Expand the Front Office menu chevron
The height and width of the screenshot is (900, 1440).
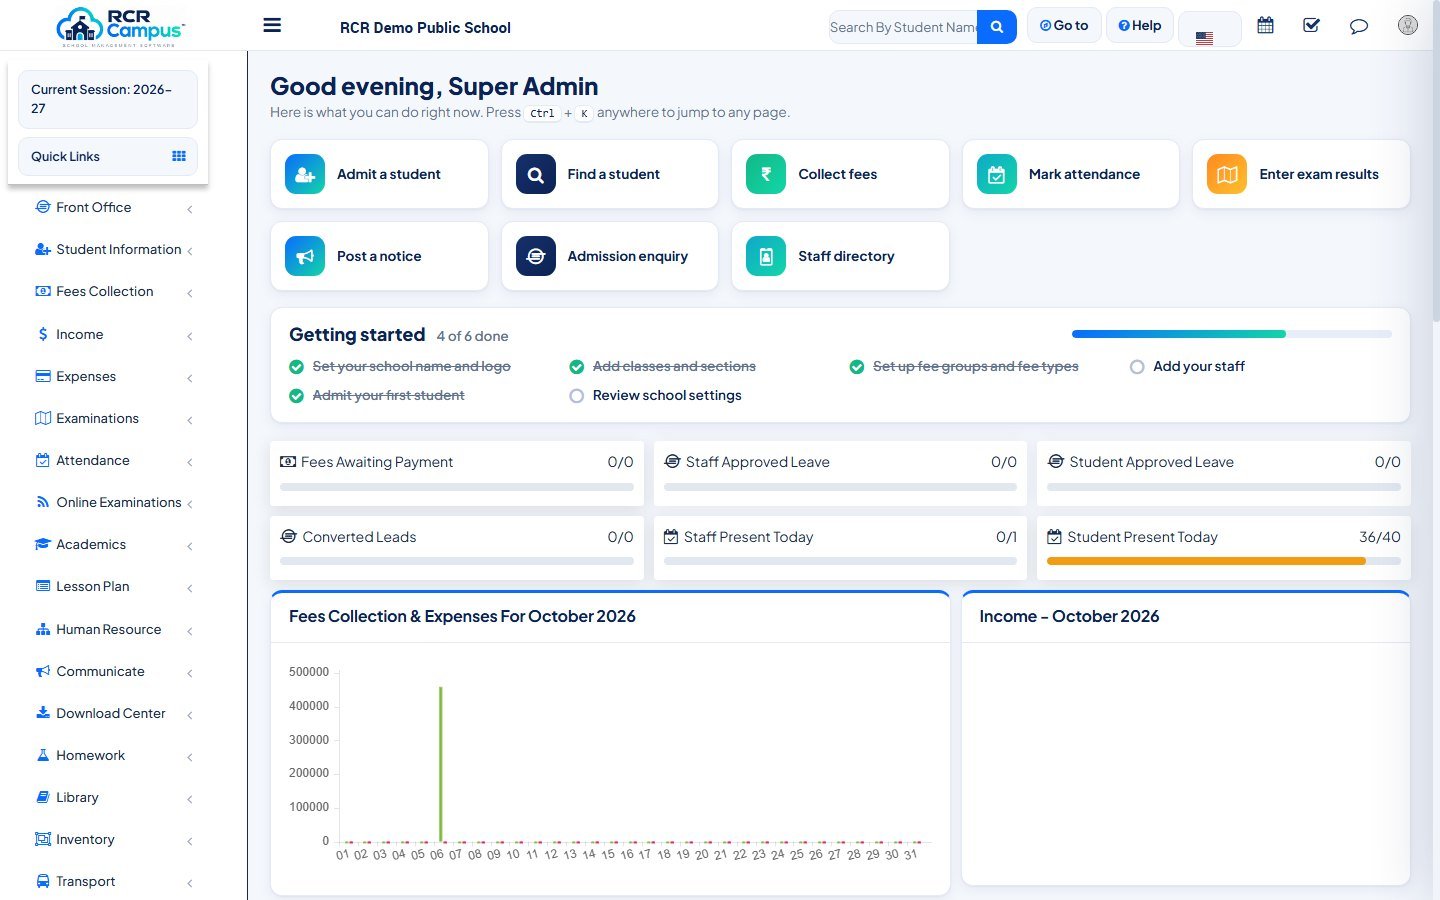(190, 209)
